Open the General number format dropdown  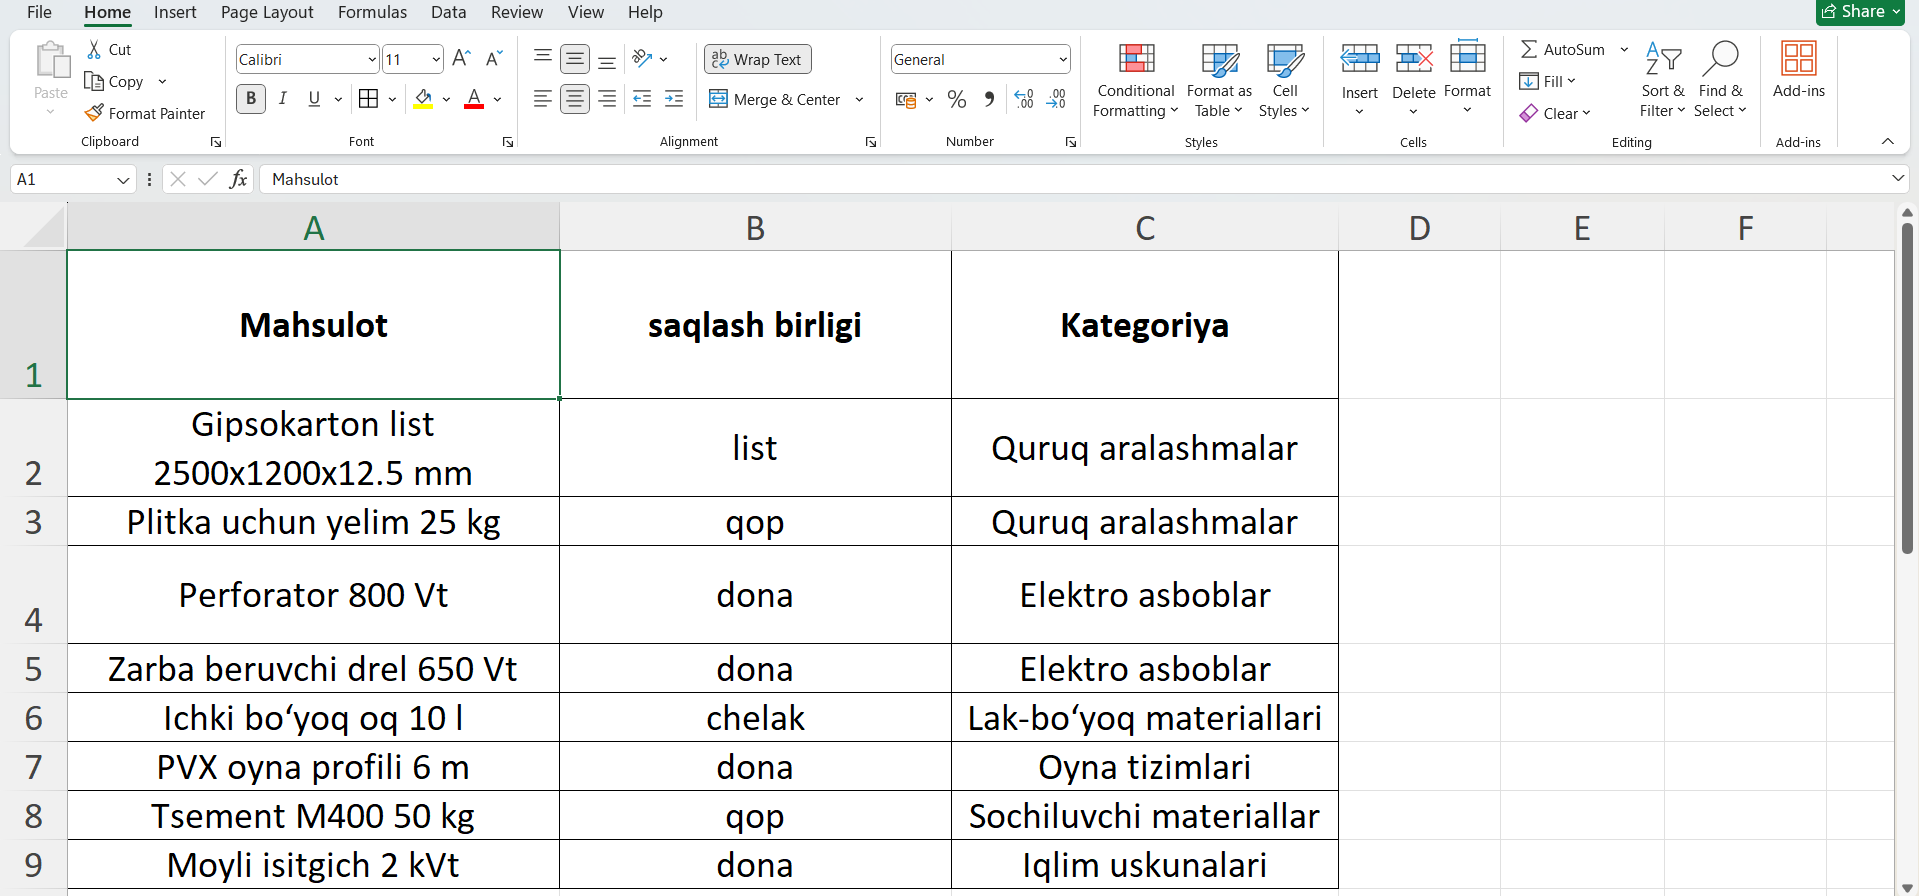pos(1062,60)
